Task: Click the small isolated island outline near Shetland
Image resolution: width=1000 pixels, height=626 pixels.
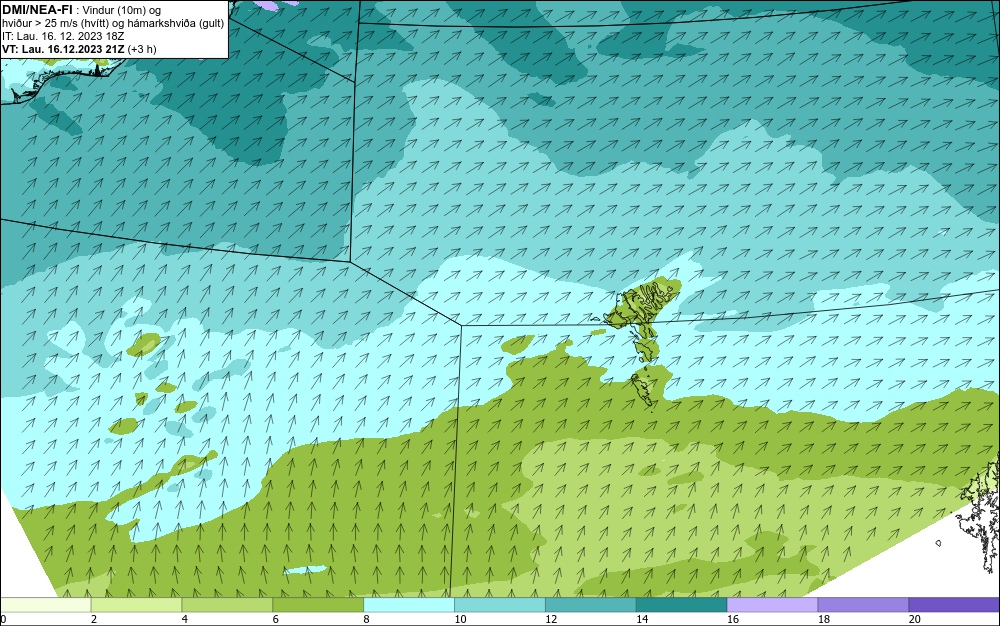Action: 938,543
